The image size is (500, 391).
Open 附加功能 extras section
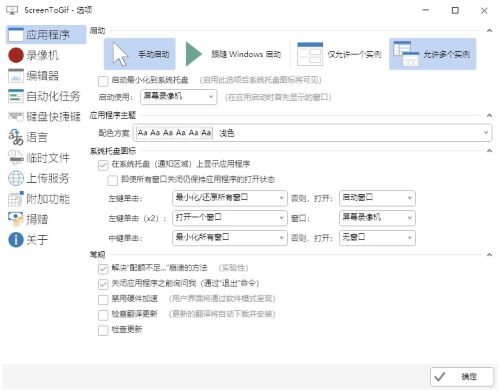39,199
